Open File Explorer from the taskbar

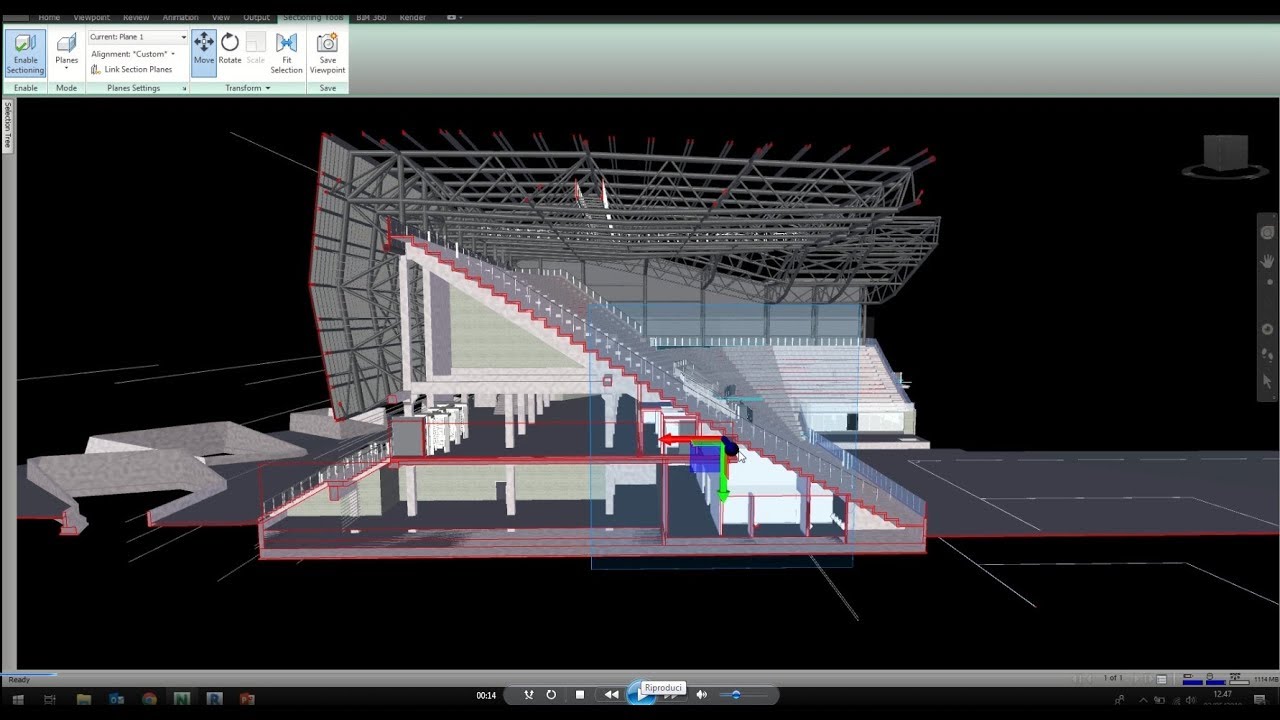tap(84, 699)
